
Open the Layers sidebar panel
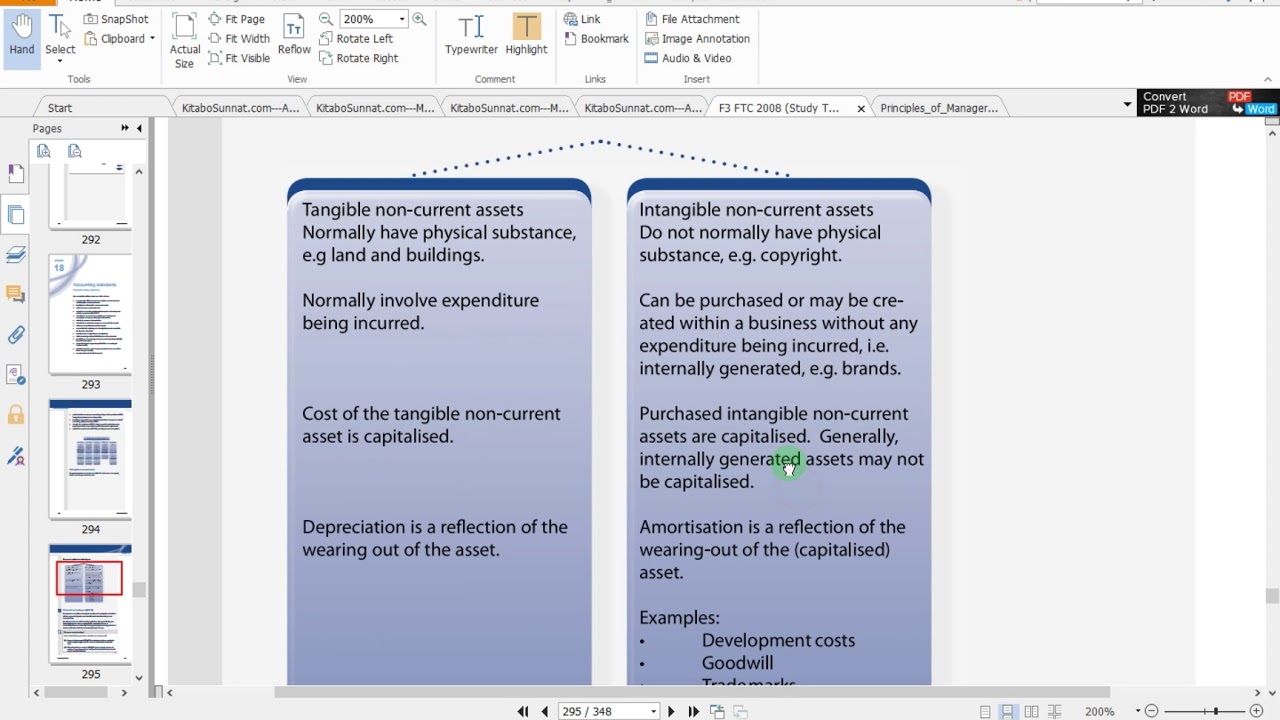click(16, 254)
